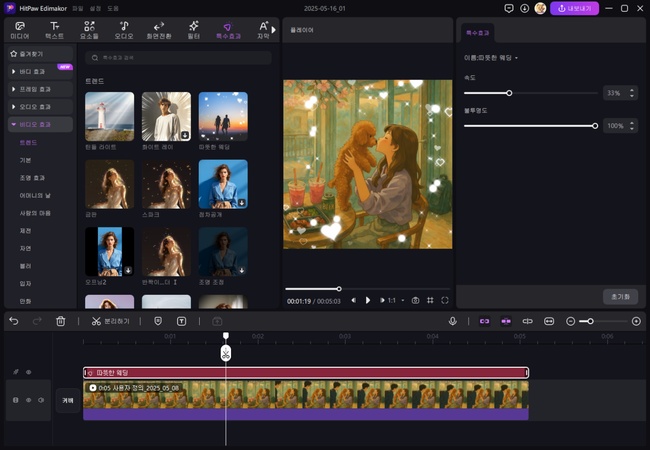Viewport: 650px width, 450px height.
Task: Download the 조명 조정 effect via arrow badge
Action: [242, 270]
